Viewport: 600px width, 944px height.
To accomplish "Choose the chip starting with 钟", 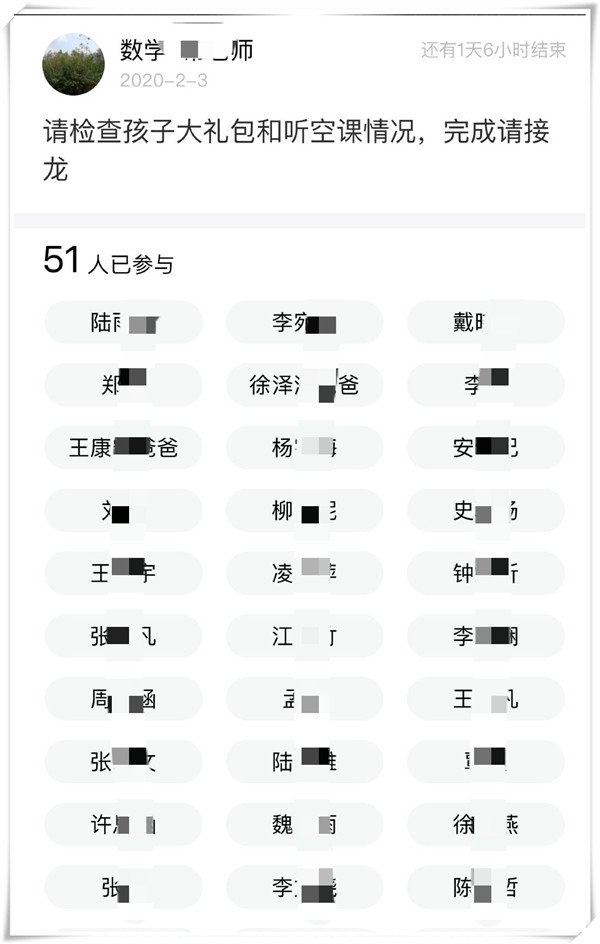I will tap(486, 573).
